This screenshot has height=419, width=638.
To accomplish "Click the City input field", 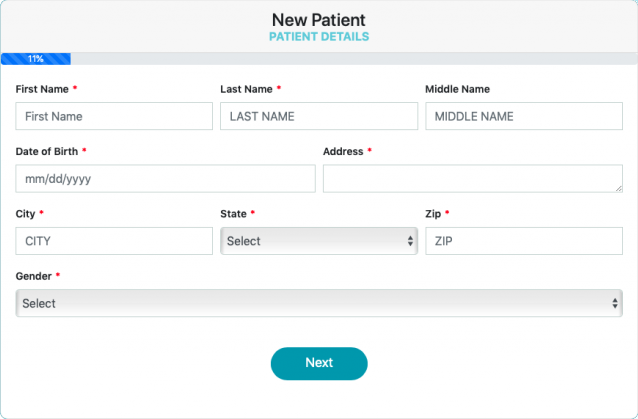I will pyautogui.click(x=114, y=241).
